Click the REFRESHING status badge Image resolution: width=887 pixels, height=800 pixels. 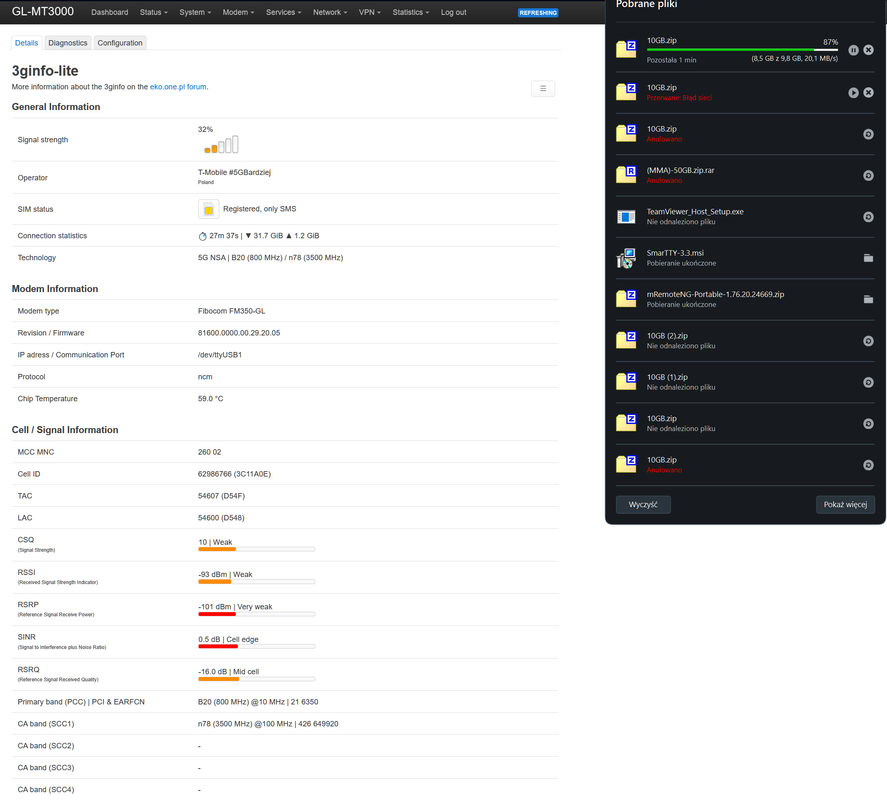coord(538,12)
